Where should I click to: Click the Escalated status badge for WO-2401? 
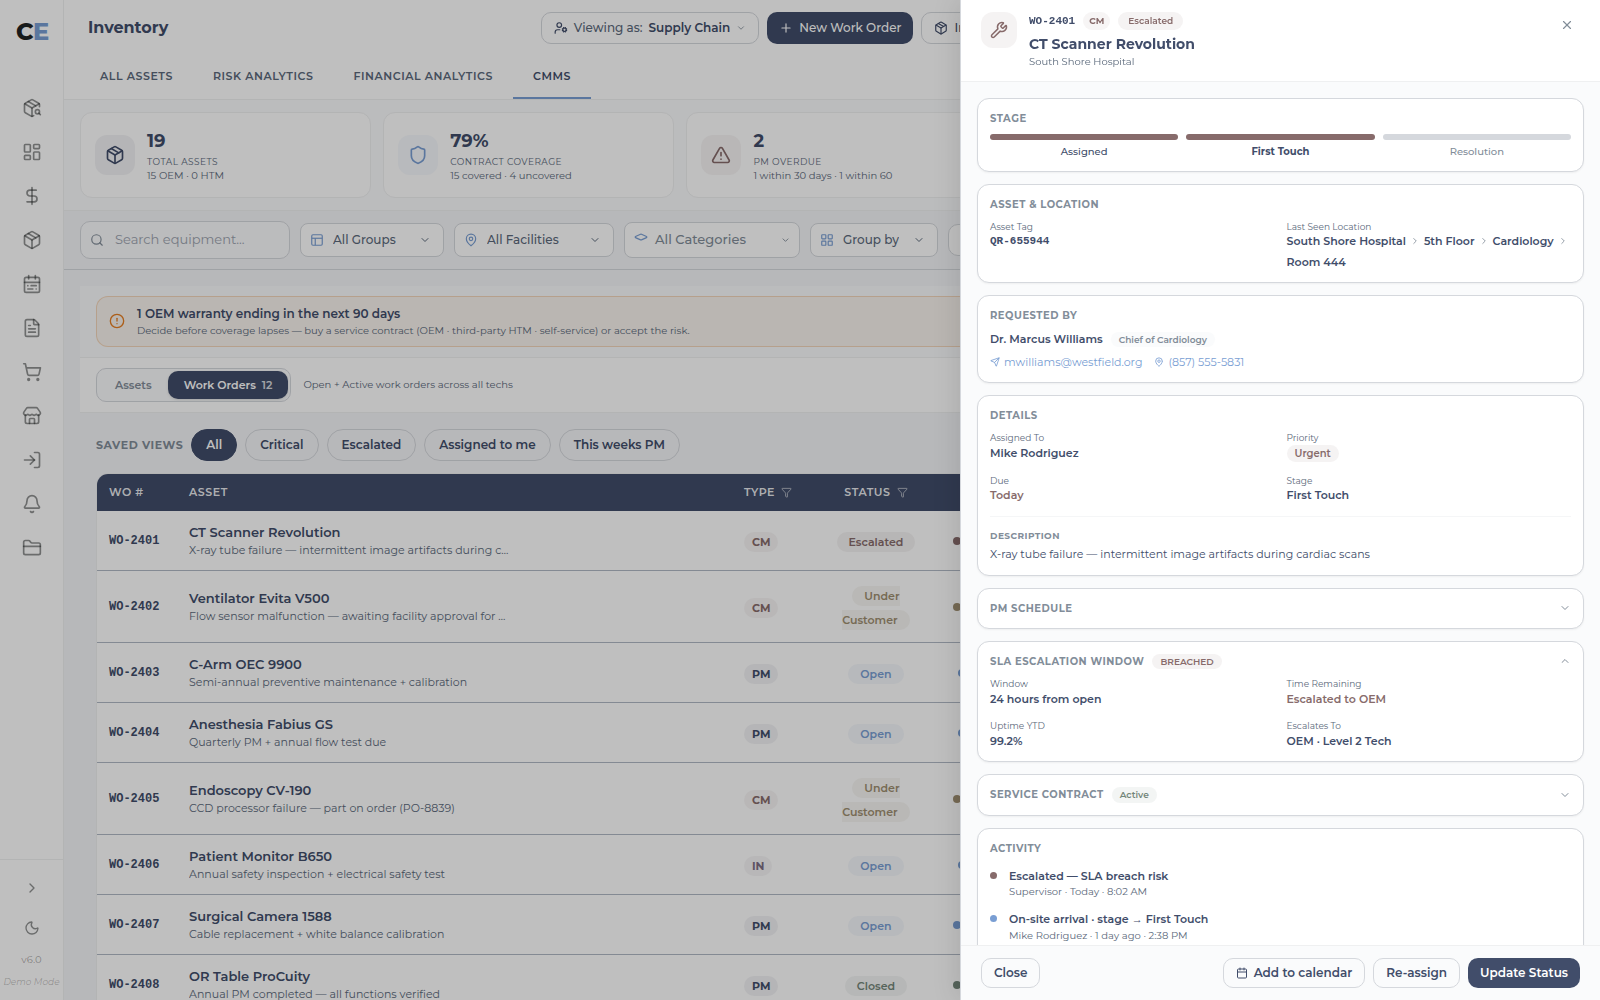click(875, 542)
